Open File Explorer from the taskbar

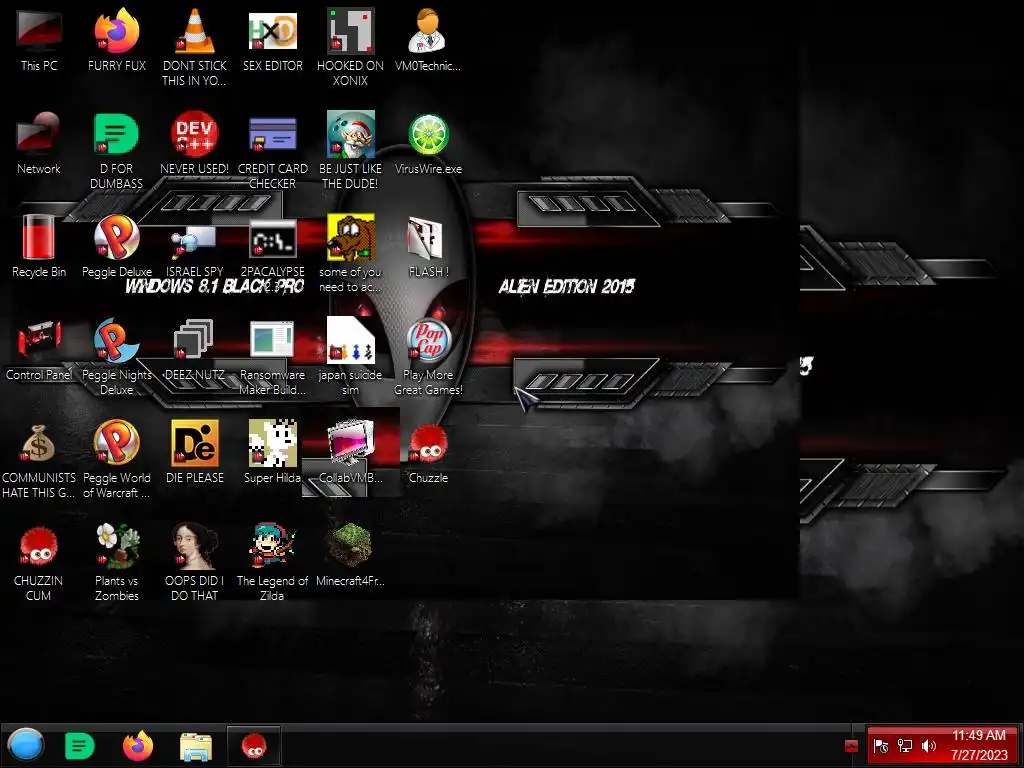pyautogui.click(x=196, y=746)
